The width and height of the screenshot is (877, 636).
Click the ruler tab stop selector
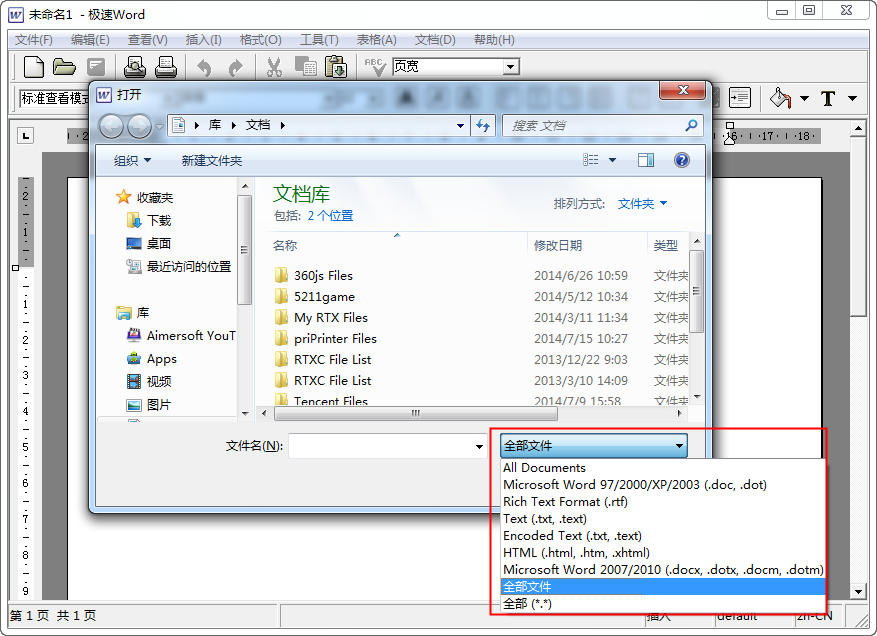point(25,135)
